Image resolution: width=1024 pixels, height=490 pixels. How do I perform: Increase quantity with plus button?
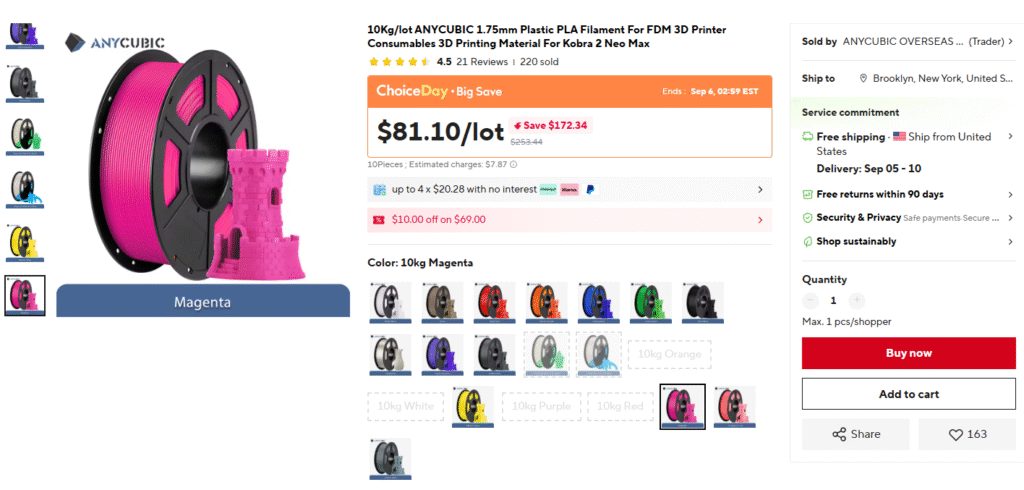[x=857, y=301]
